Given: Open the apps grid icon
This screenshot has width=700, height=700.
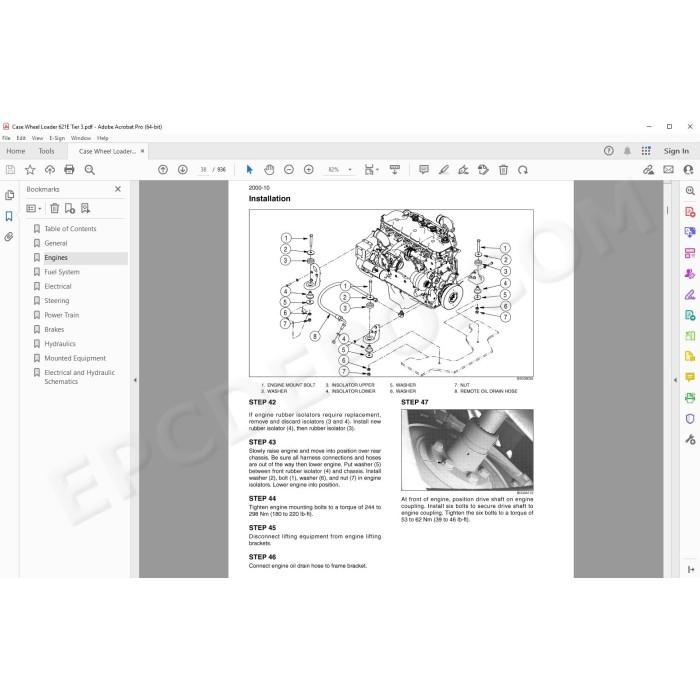Looking at the screenshot, I should (x=646, y=151).
